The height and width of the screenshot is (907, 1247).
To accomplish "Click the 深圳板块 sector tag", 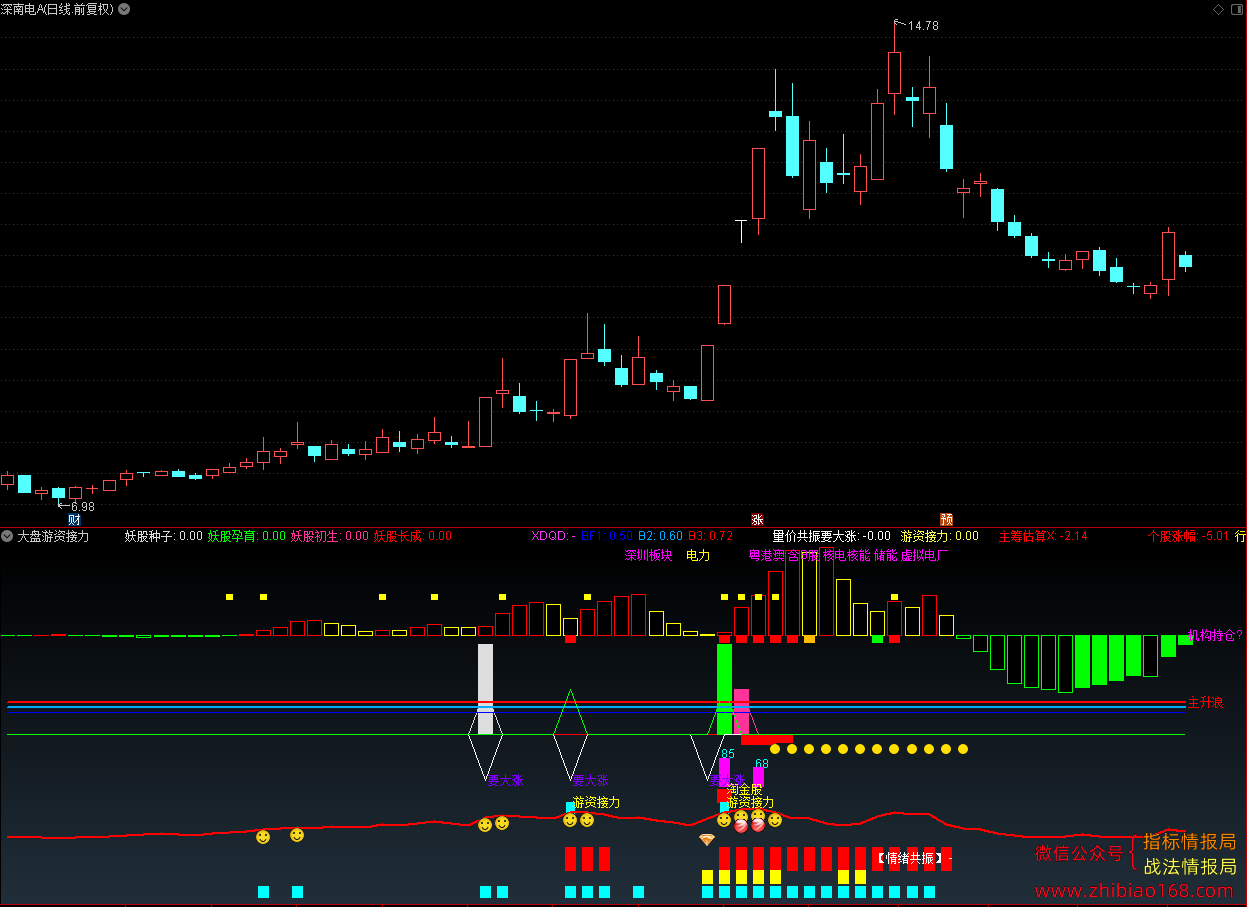I will 649,555.
